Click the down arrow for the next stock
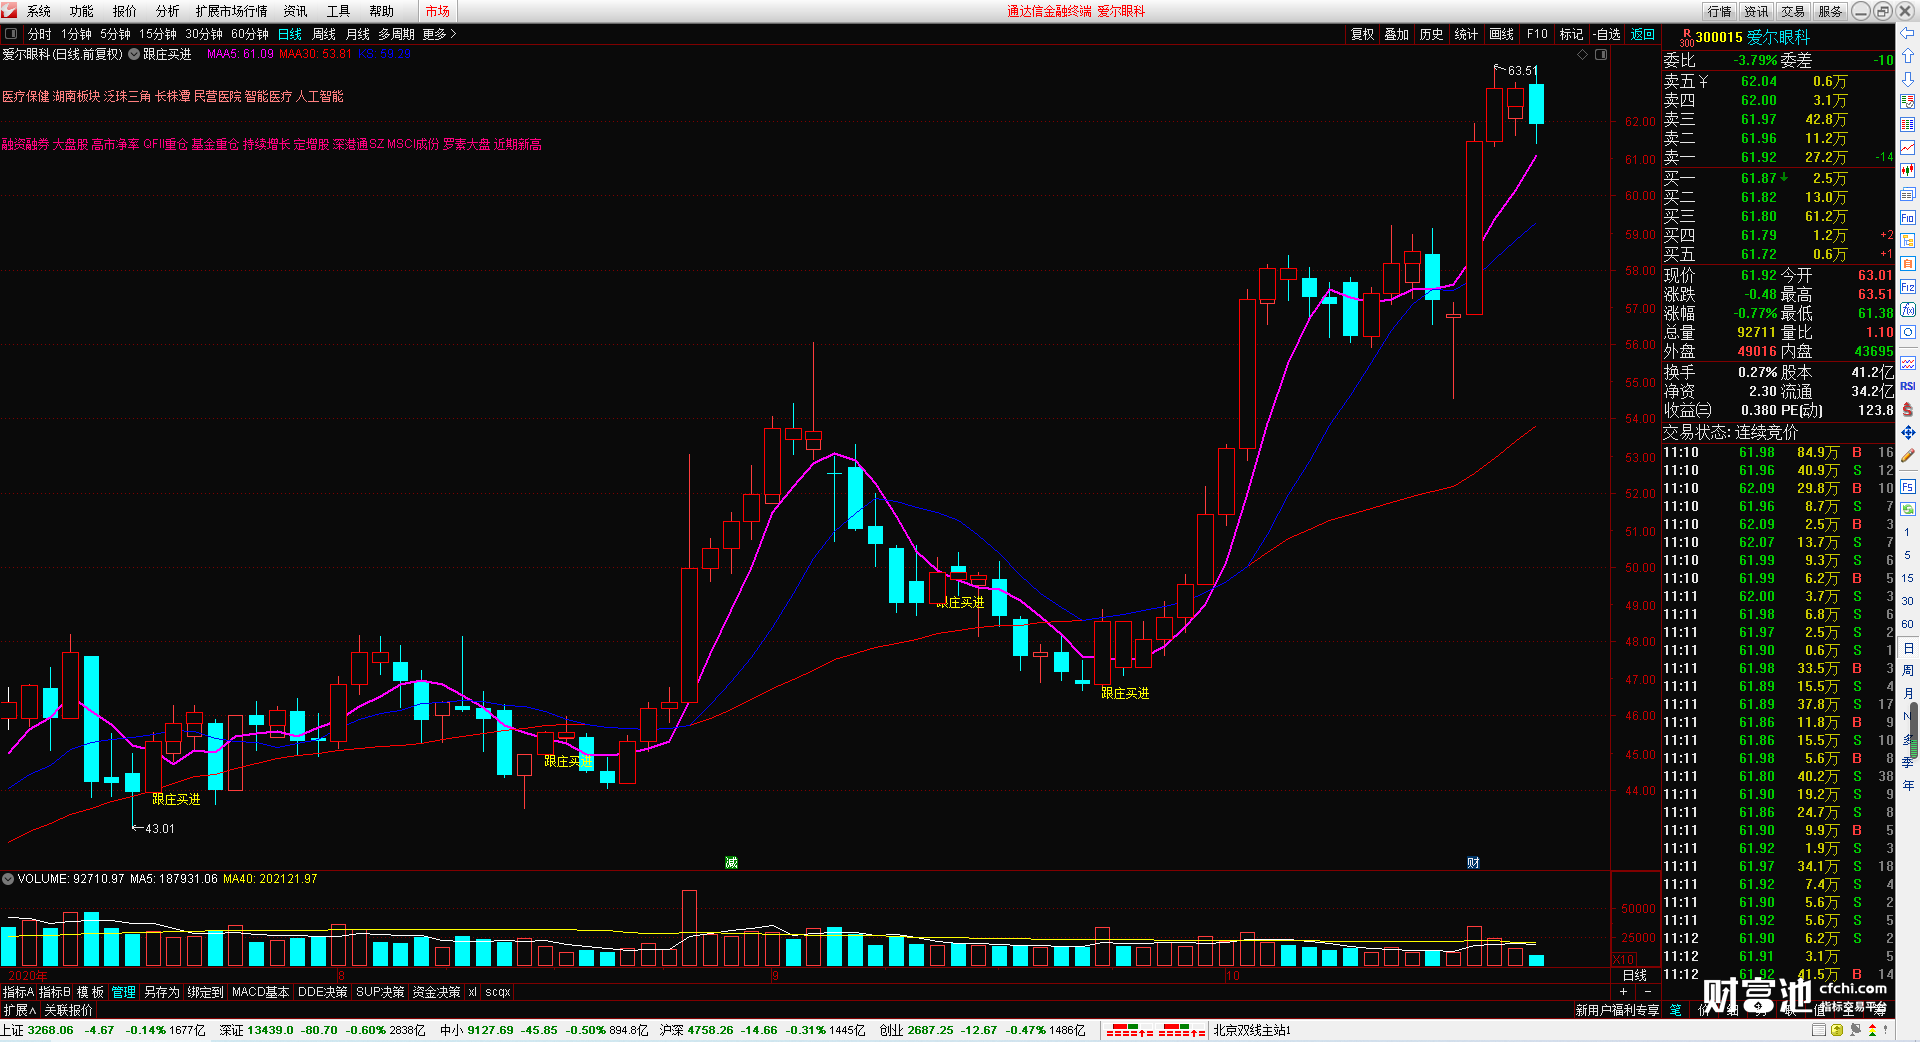1920x1042 pixels. point(1908,79)
